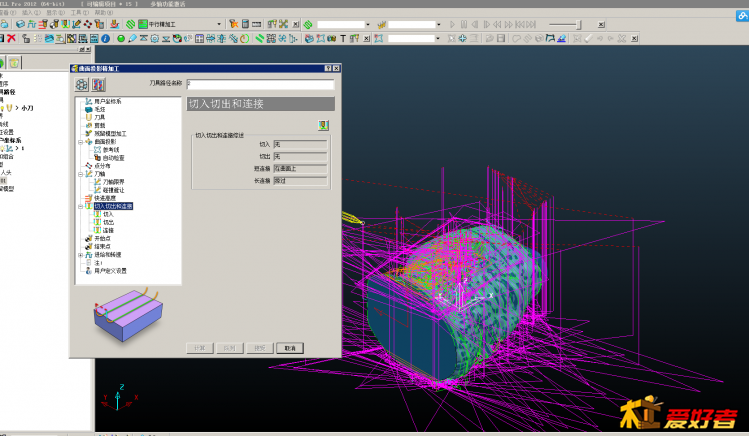This screenshot has width=749, height=436.
Task: Select 开始点 in dialog tree
Action: (102, 238)
